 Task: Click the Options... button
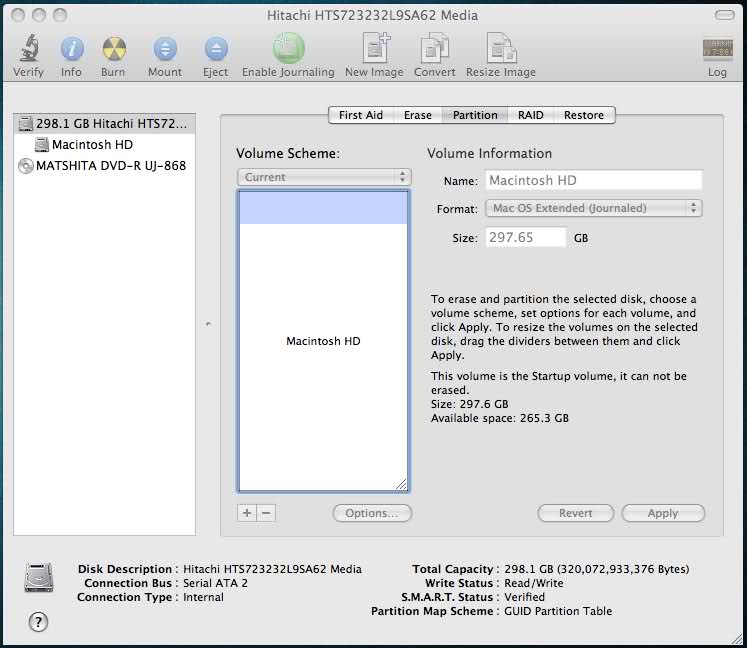click(x=372, y=513)
